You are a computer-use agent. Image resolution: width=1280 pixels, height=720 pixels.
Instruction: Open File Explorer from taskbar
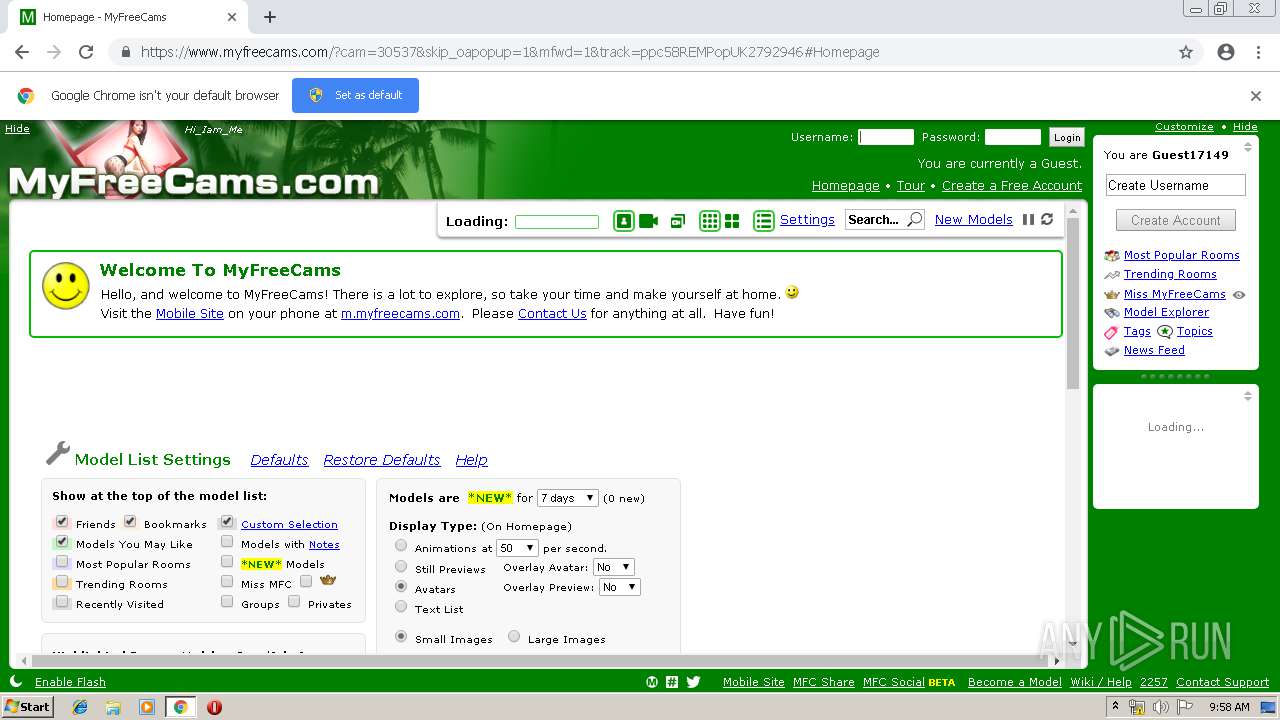click(x=113, y=707)
